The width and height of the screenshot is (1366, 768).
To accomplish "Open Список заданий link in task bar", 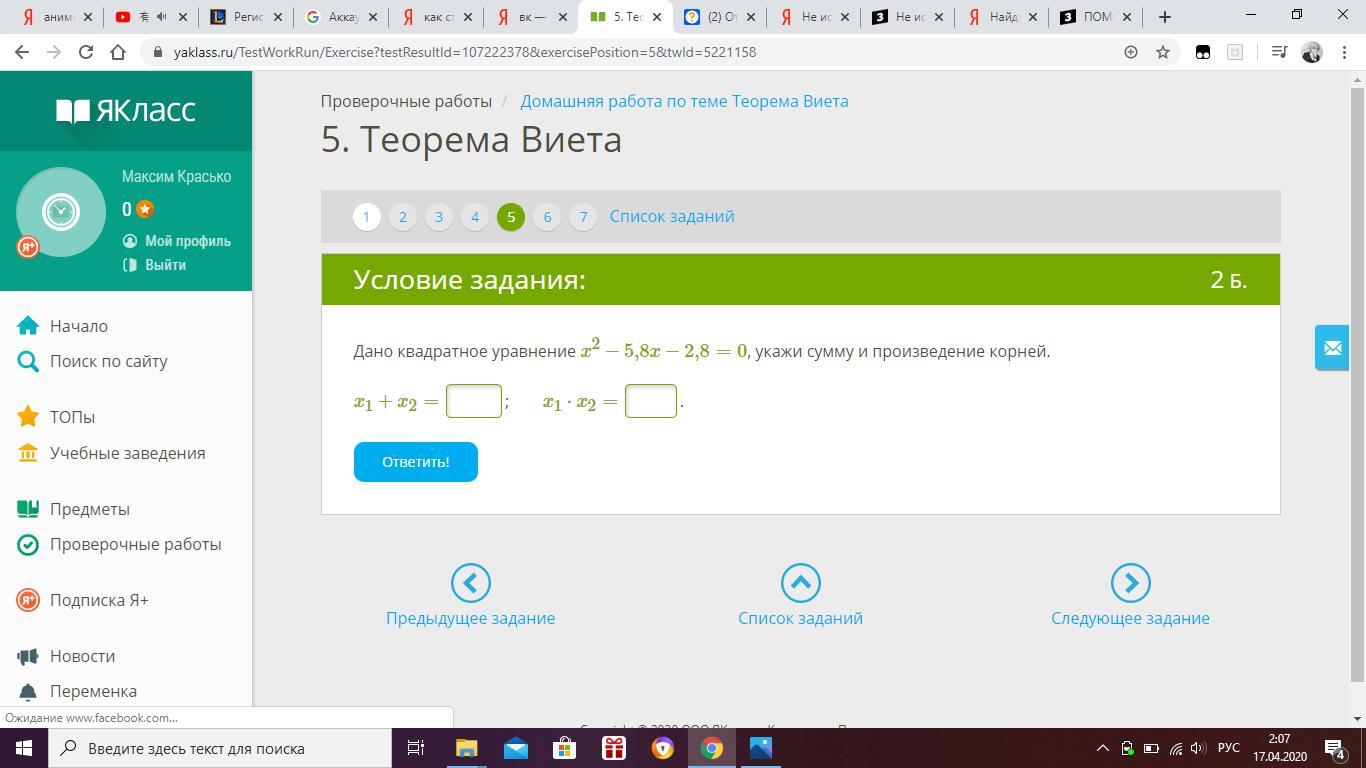I will [672, 216].
